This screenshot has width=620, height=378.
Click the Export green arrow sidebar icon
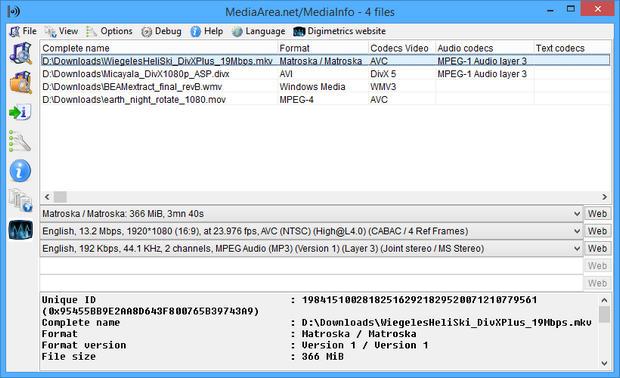(x=20, y=112)
